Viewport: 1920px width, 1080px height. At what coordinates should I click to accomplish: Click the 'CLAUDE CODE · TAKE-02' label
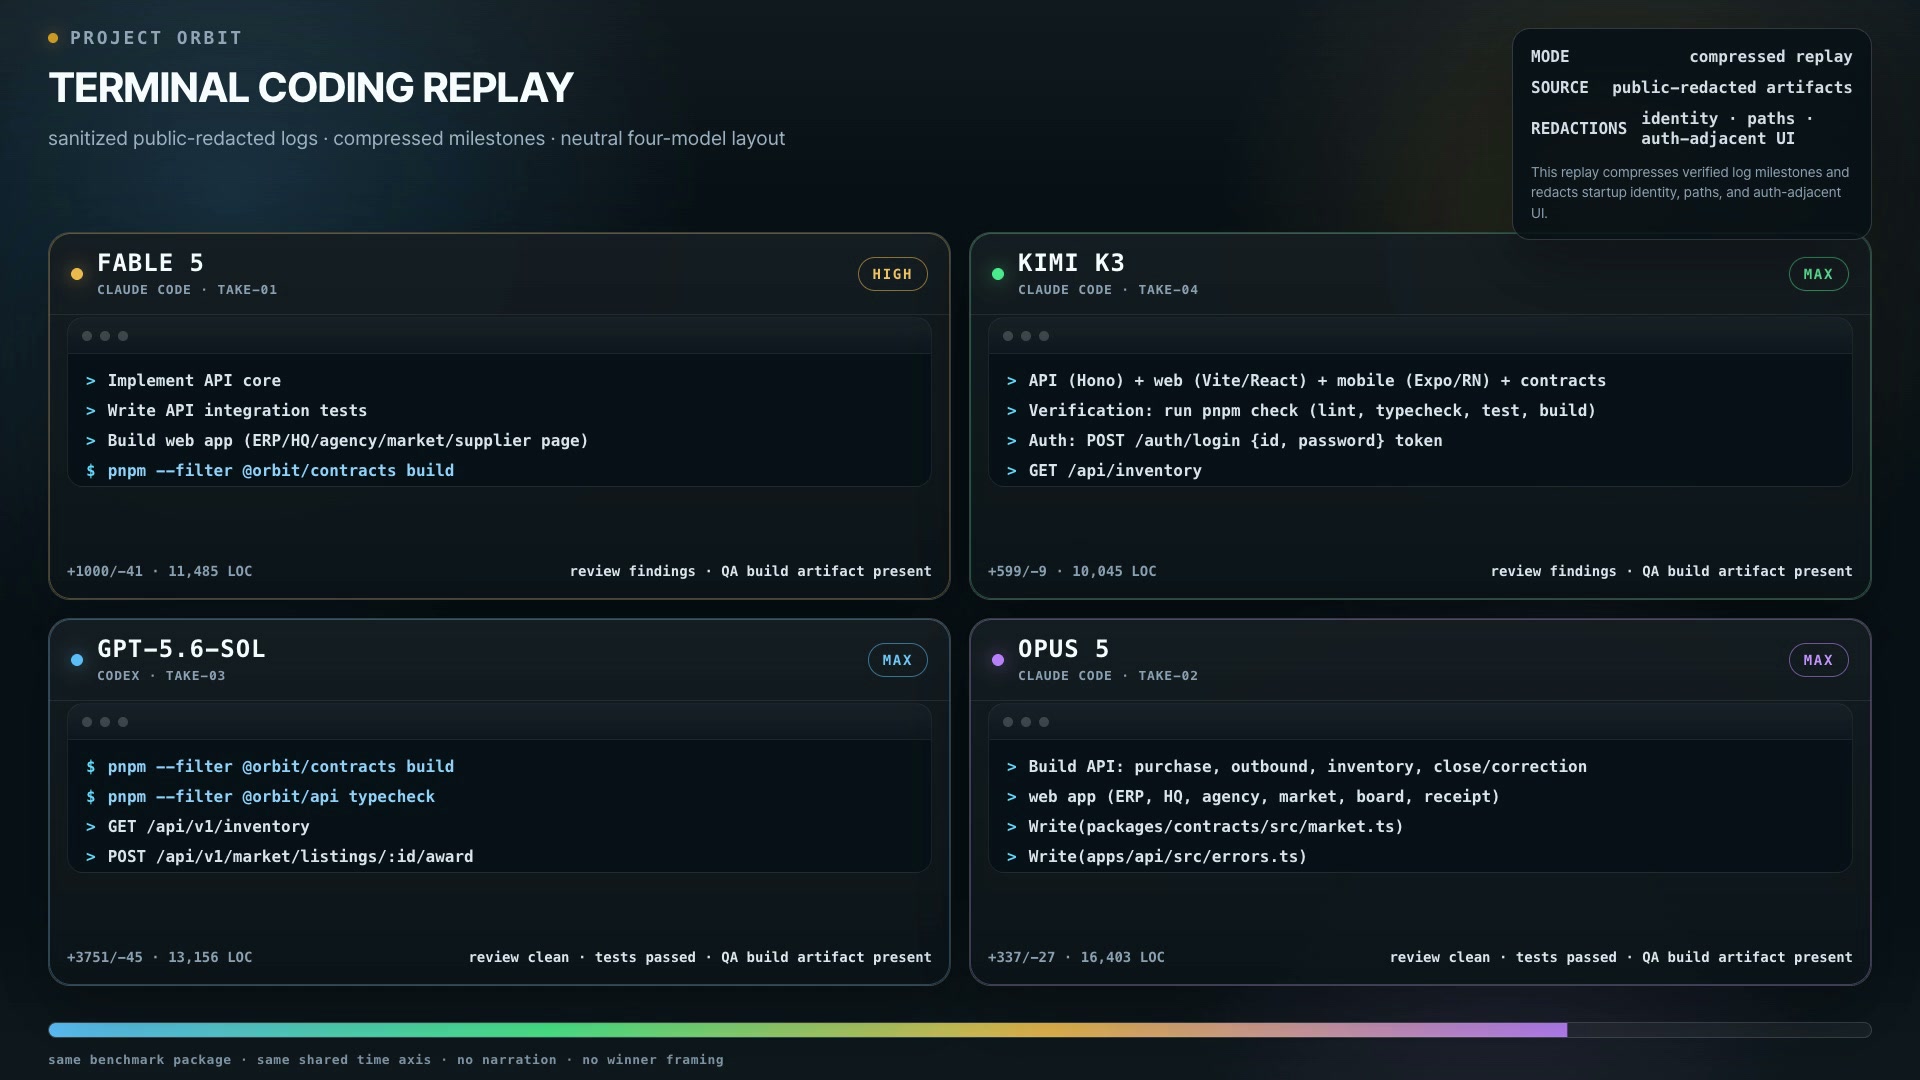coord(1108,676)
